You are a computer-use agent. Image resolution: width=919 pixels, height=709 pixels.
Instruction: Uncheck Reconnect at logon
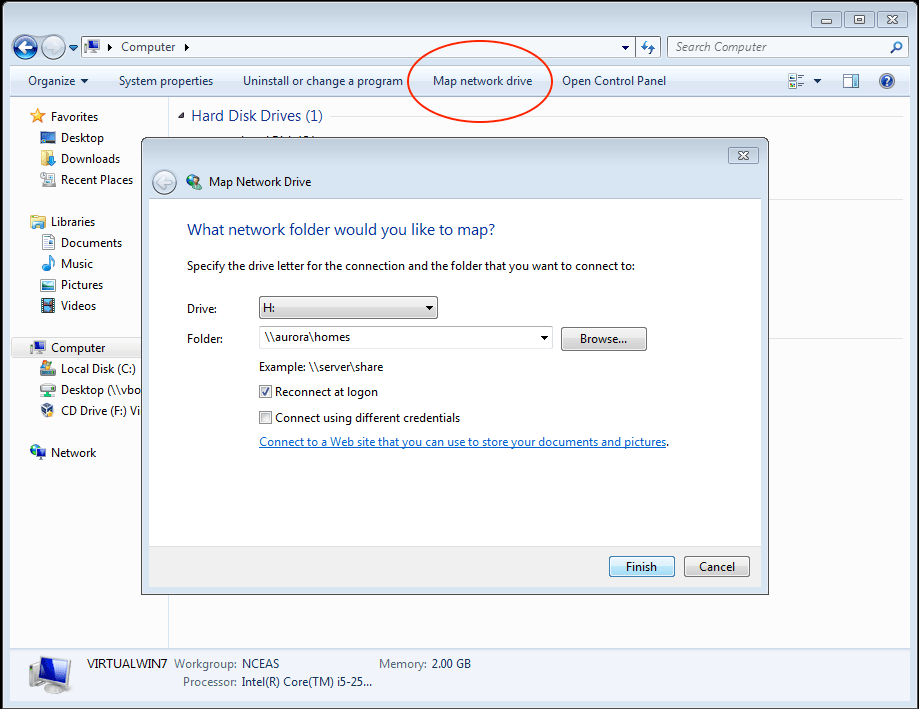[x=266, y=392]
